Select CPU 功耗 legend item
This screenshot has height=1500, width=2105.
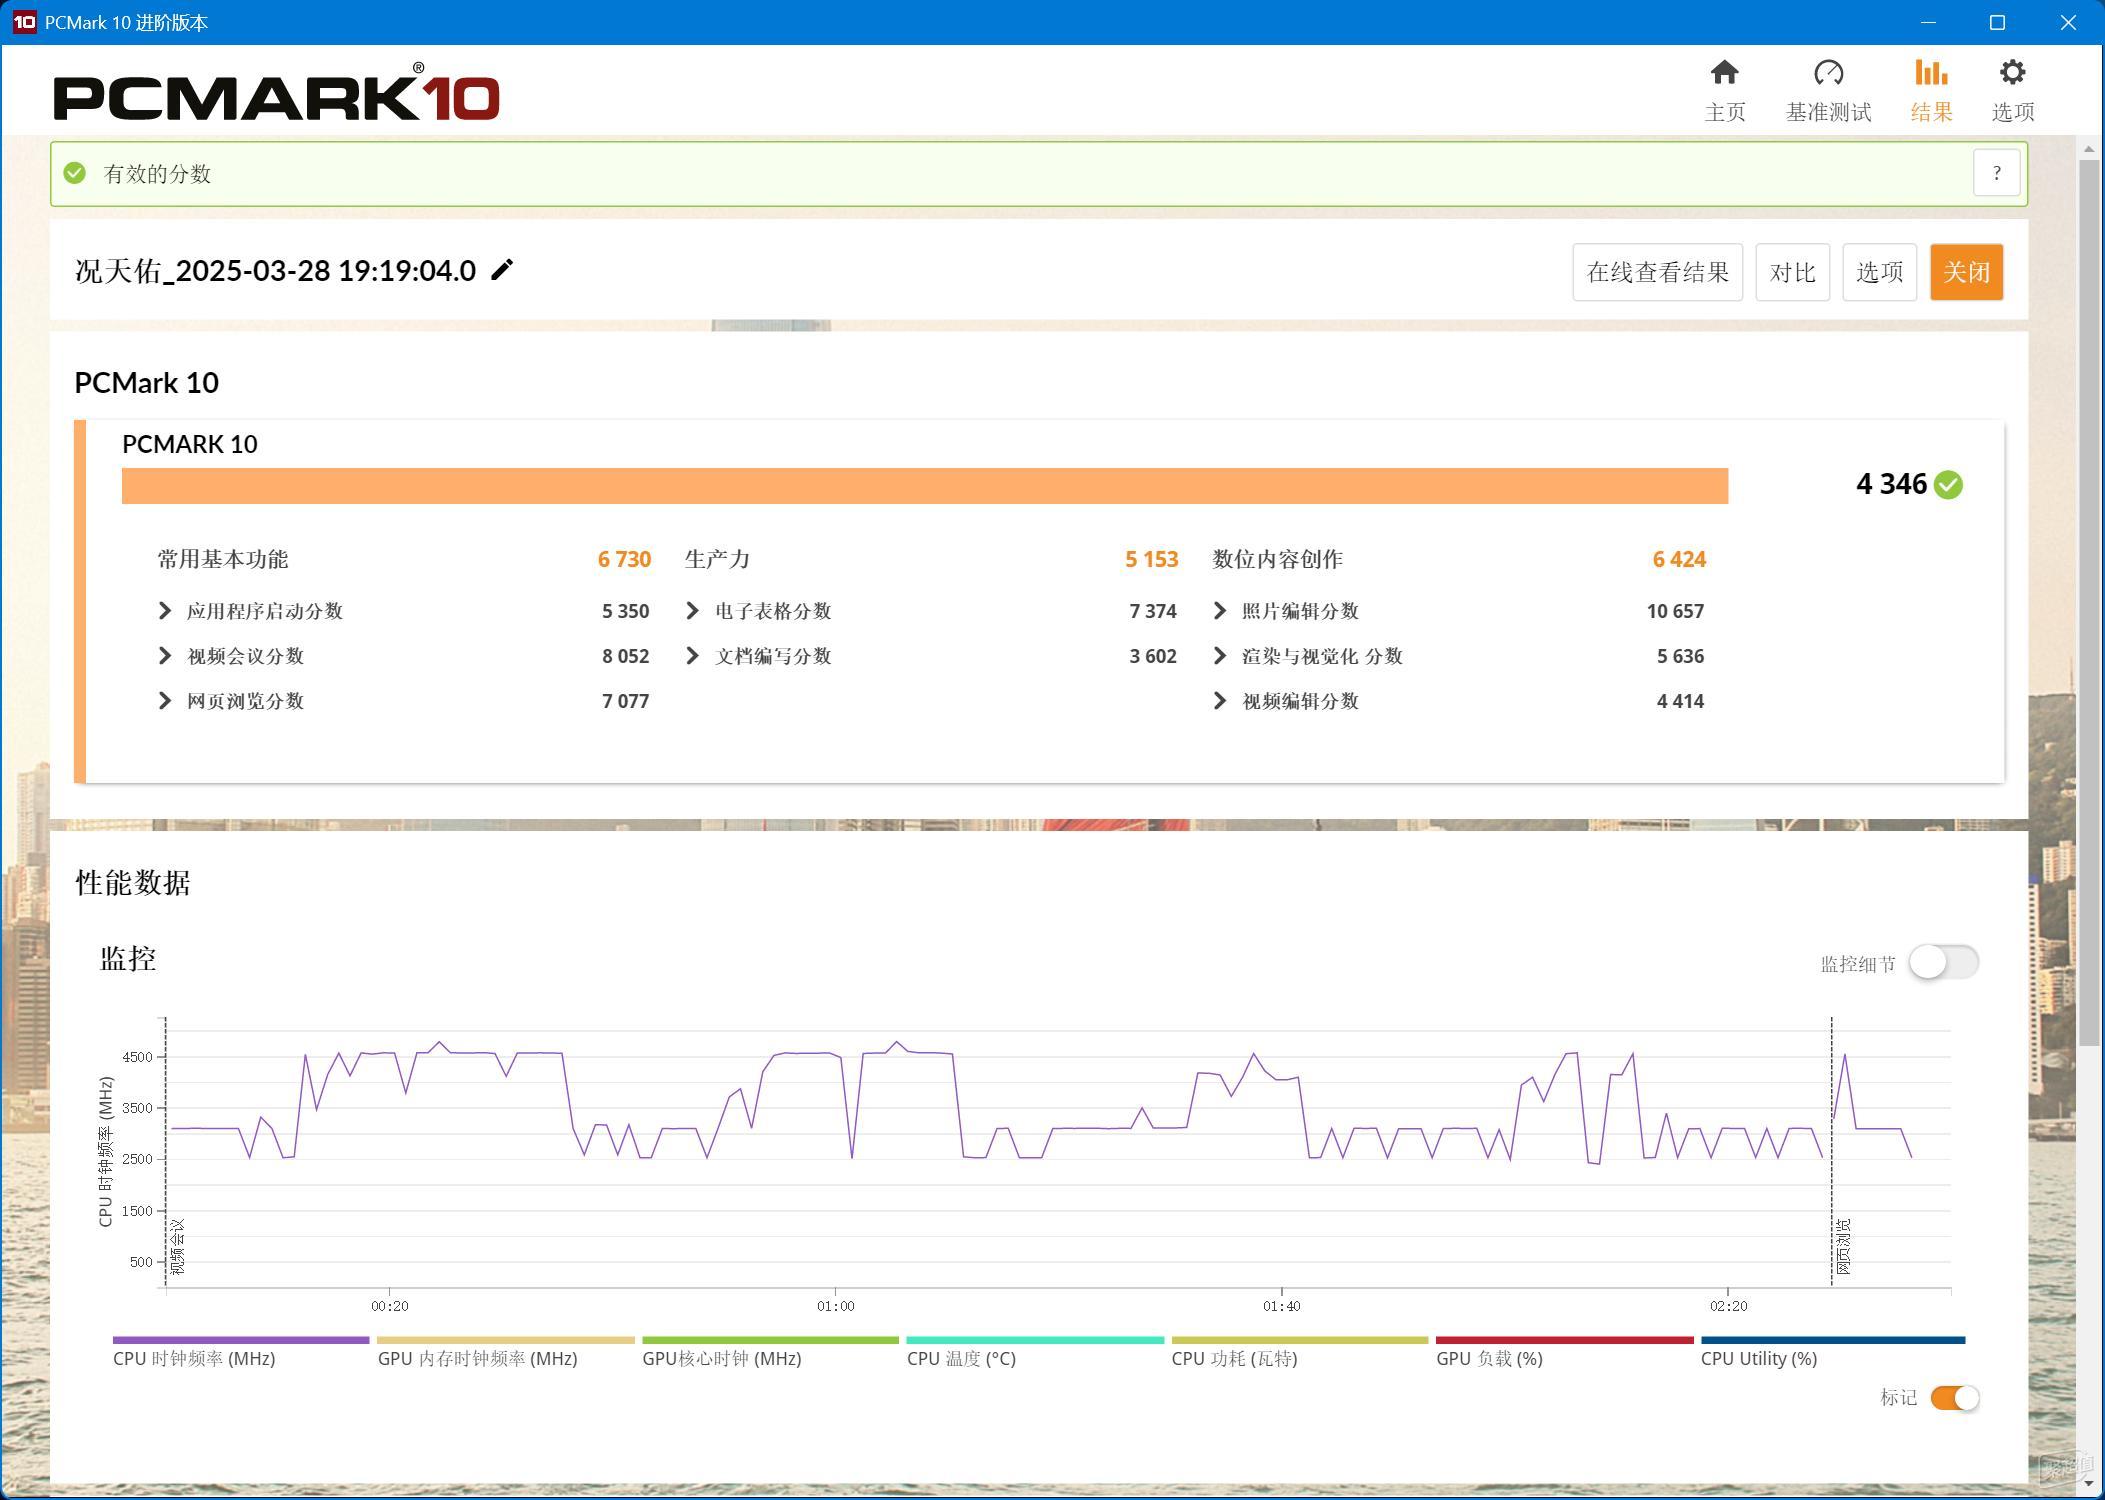click(1300, 1351)
